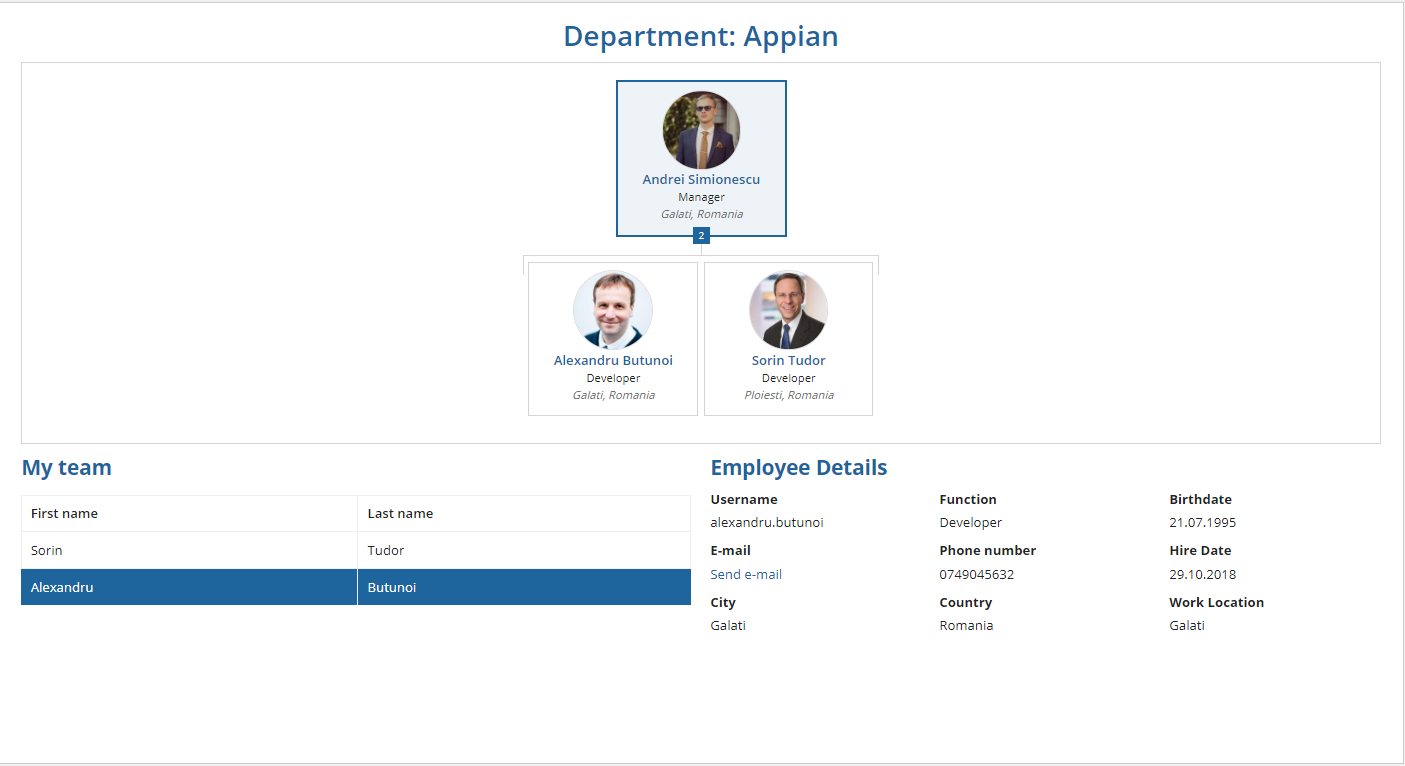Click the Country value Romania
Viewport: 1405px width, 766px height.
click(x=966, y=626)
